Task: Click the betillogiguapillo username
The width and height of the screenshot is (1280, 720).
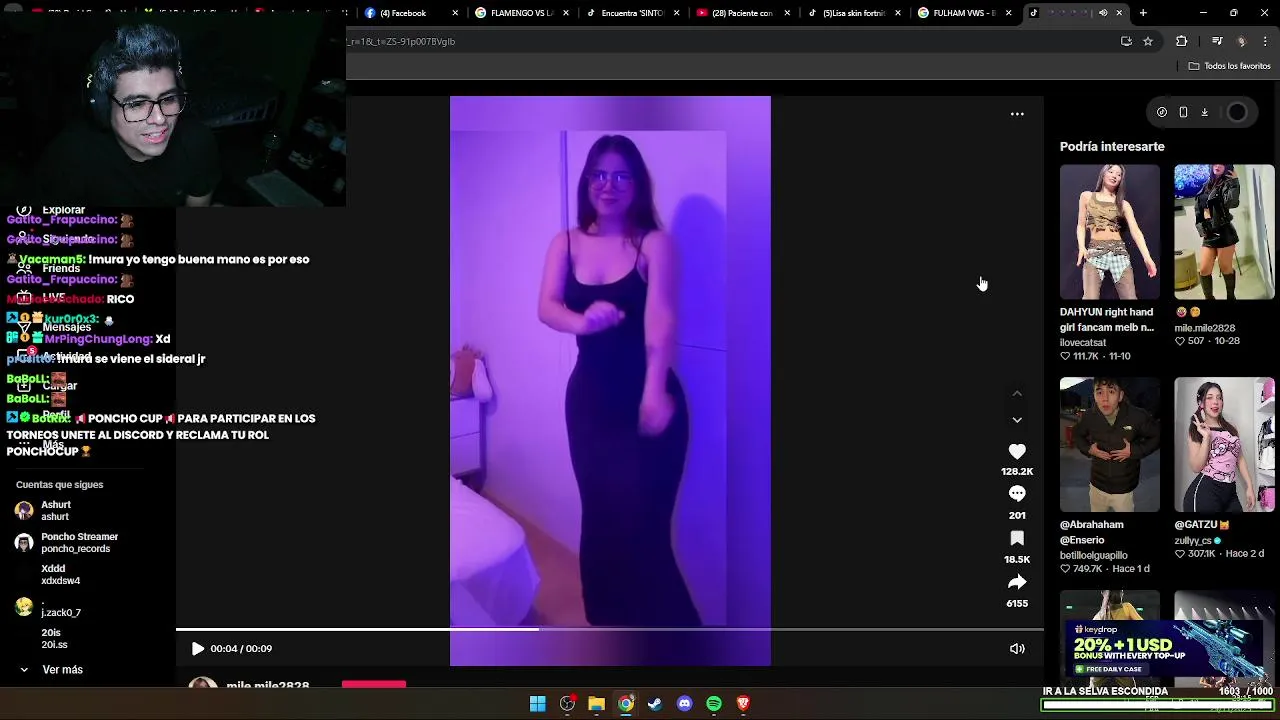Action: coord(1094,555)
